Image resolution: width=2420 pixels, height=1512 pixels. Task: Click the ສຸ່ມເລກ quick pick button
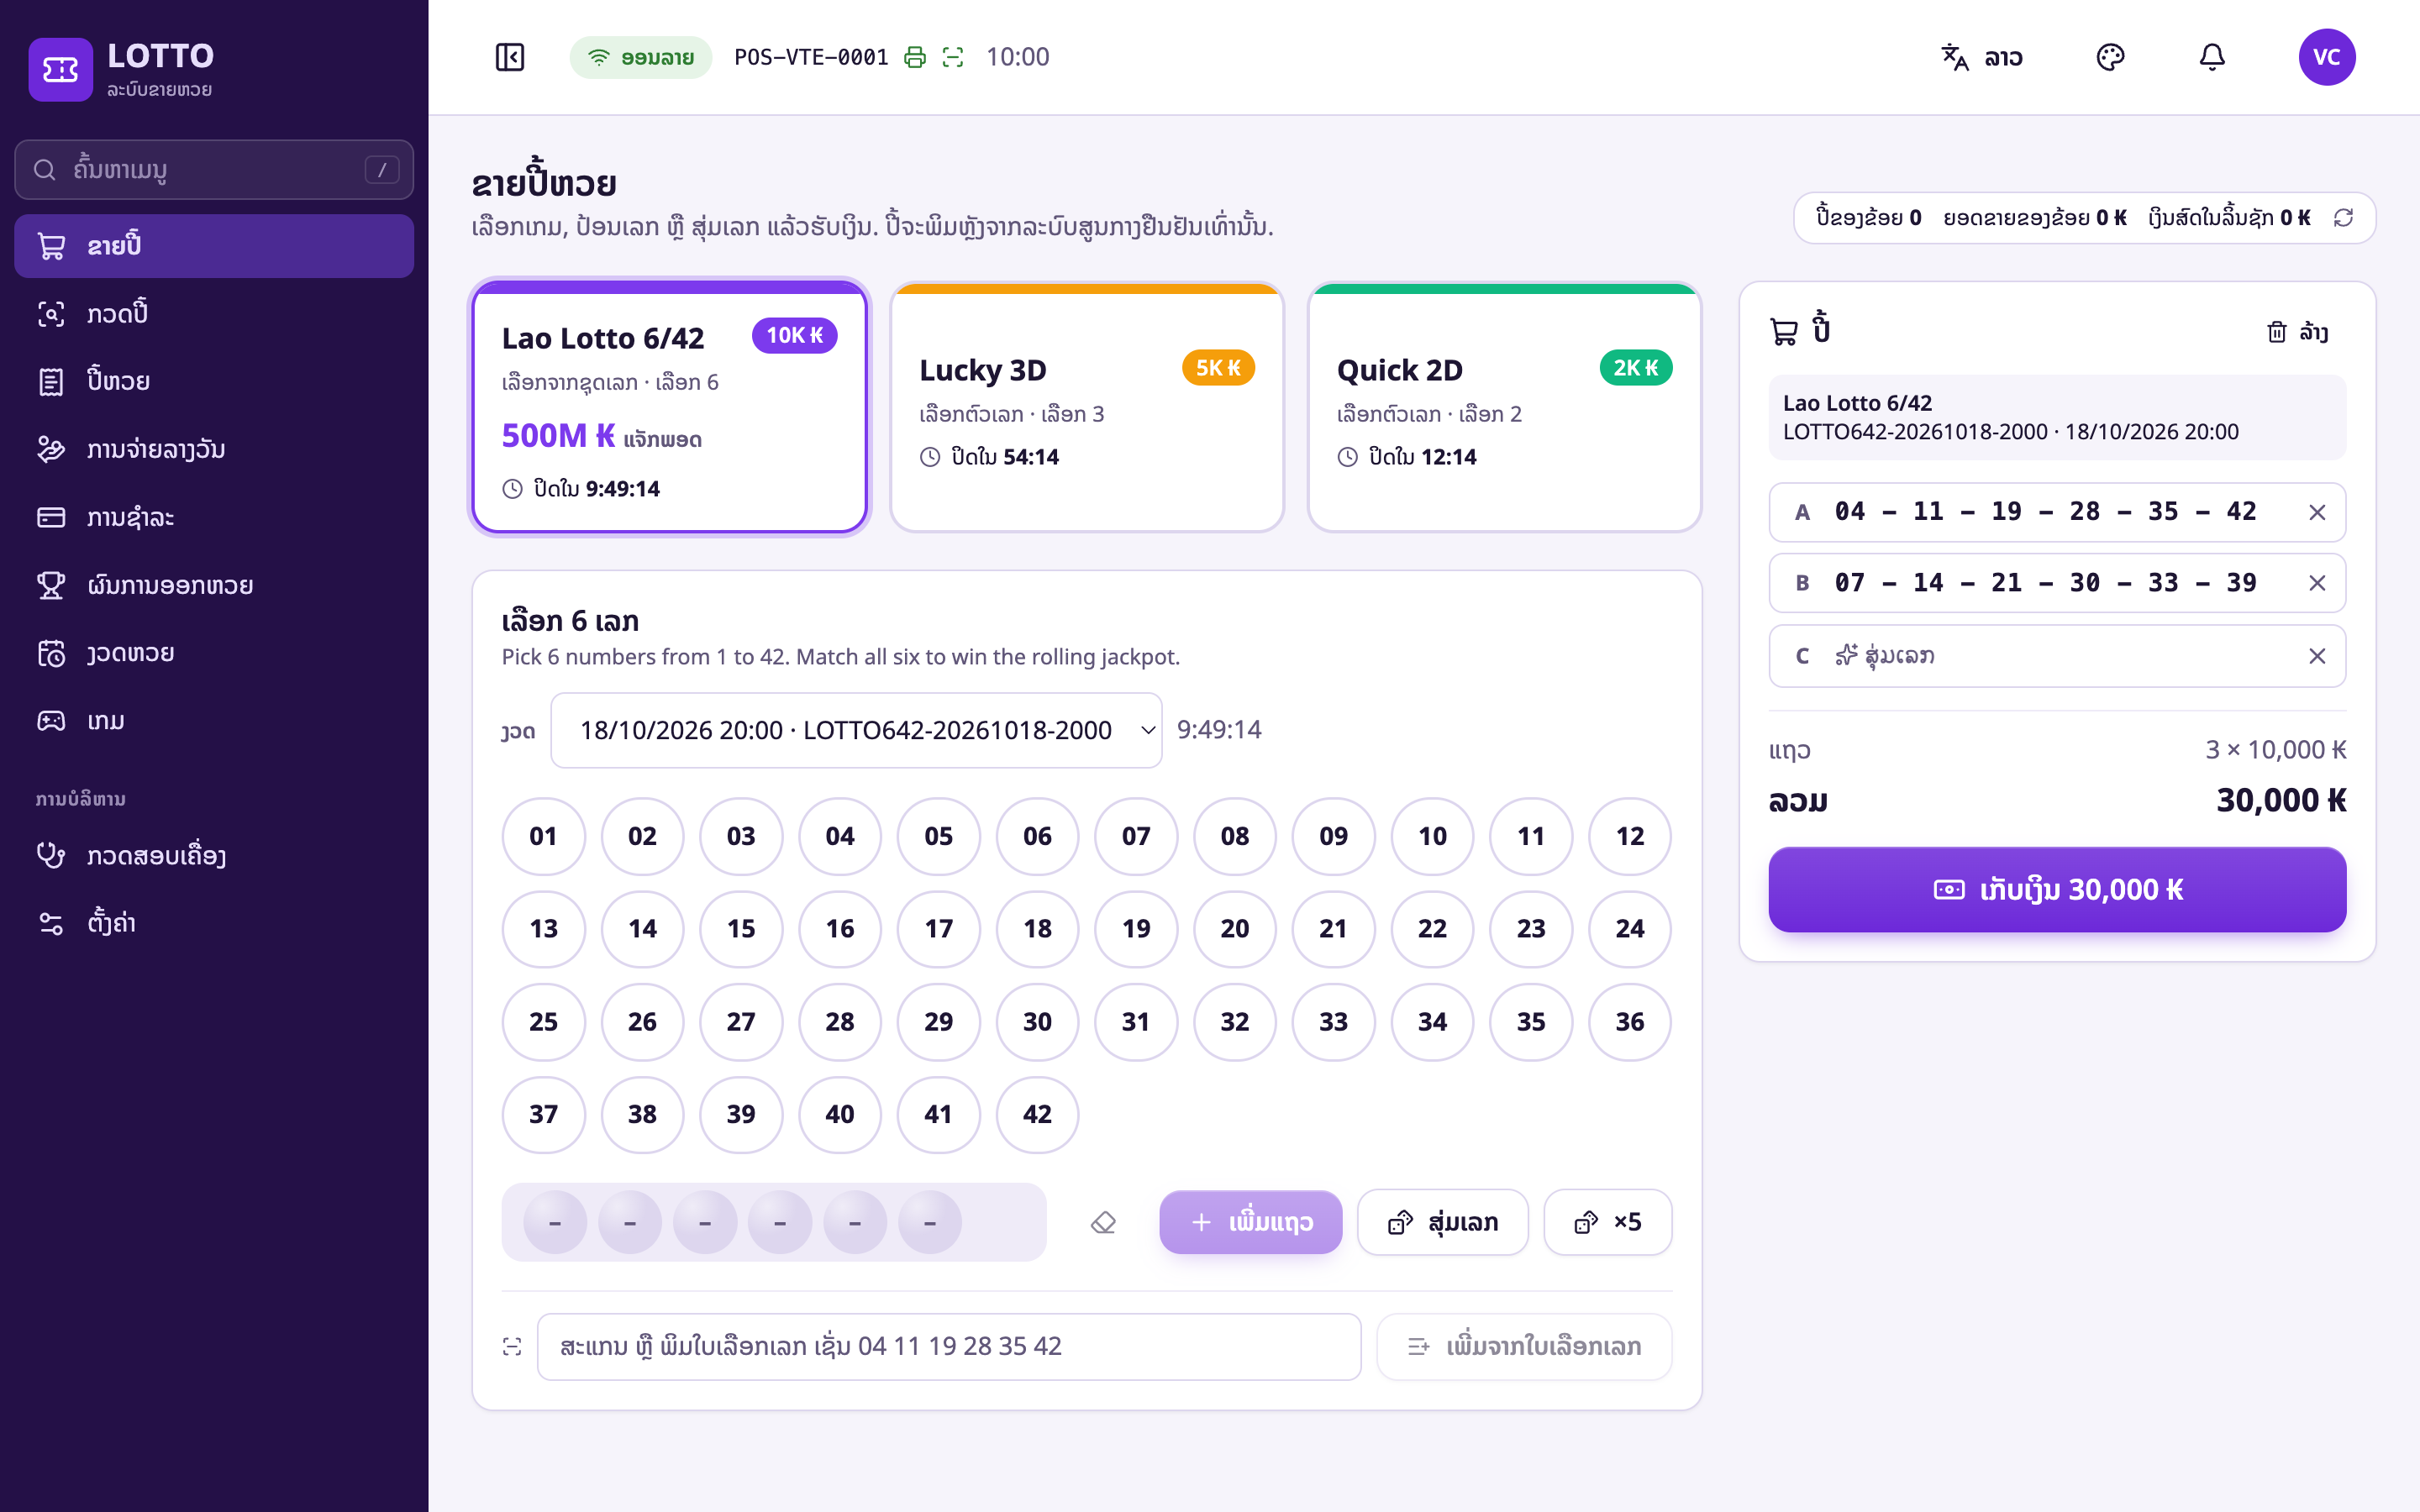pos(1442,1222)
